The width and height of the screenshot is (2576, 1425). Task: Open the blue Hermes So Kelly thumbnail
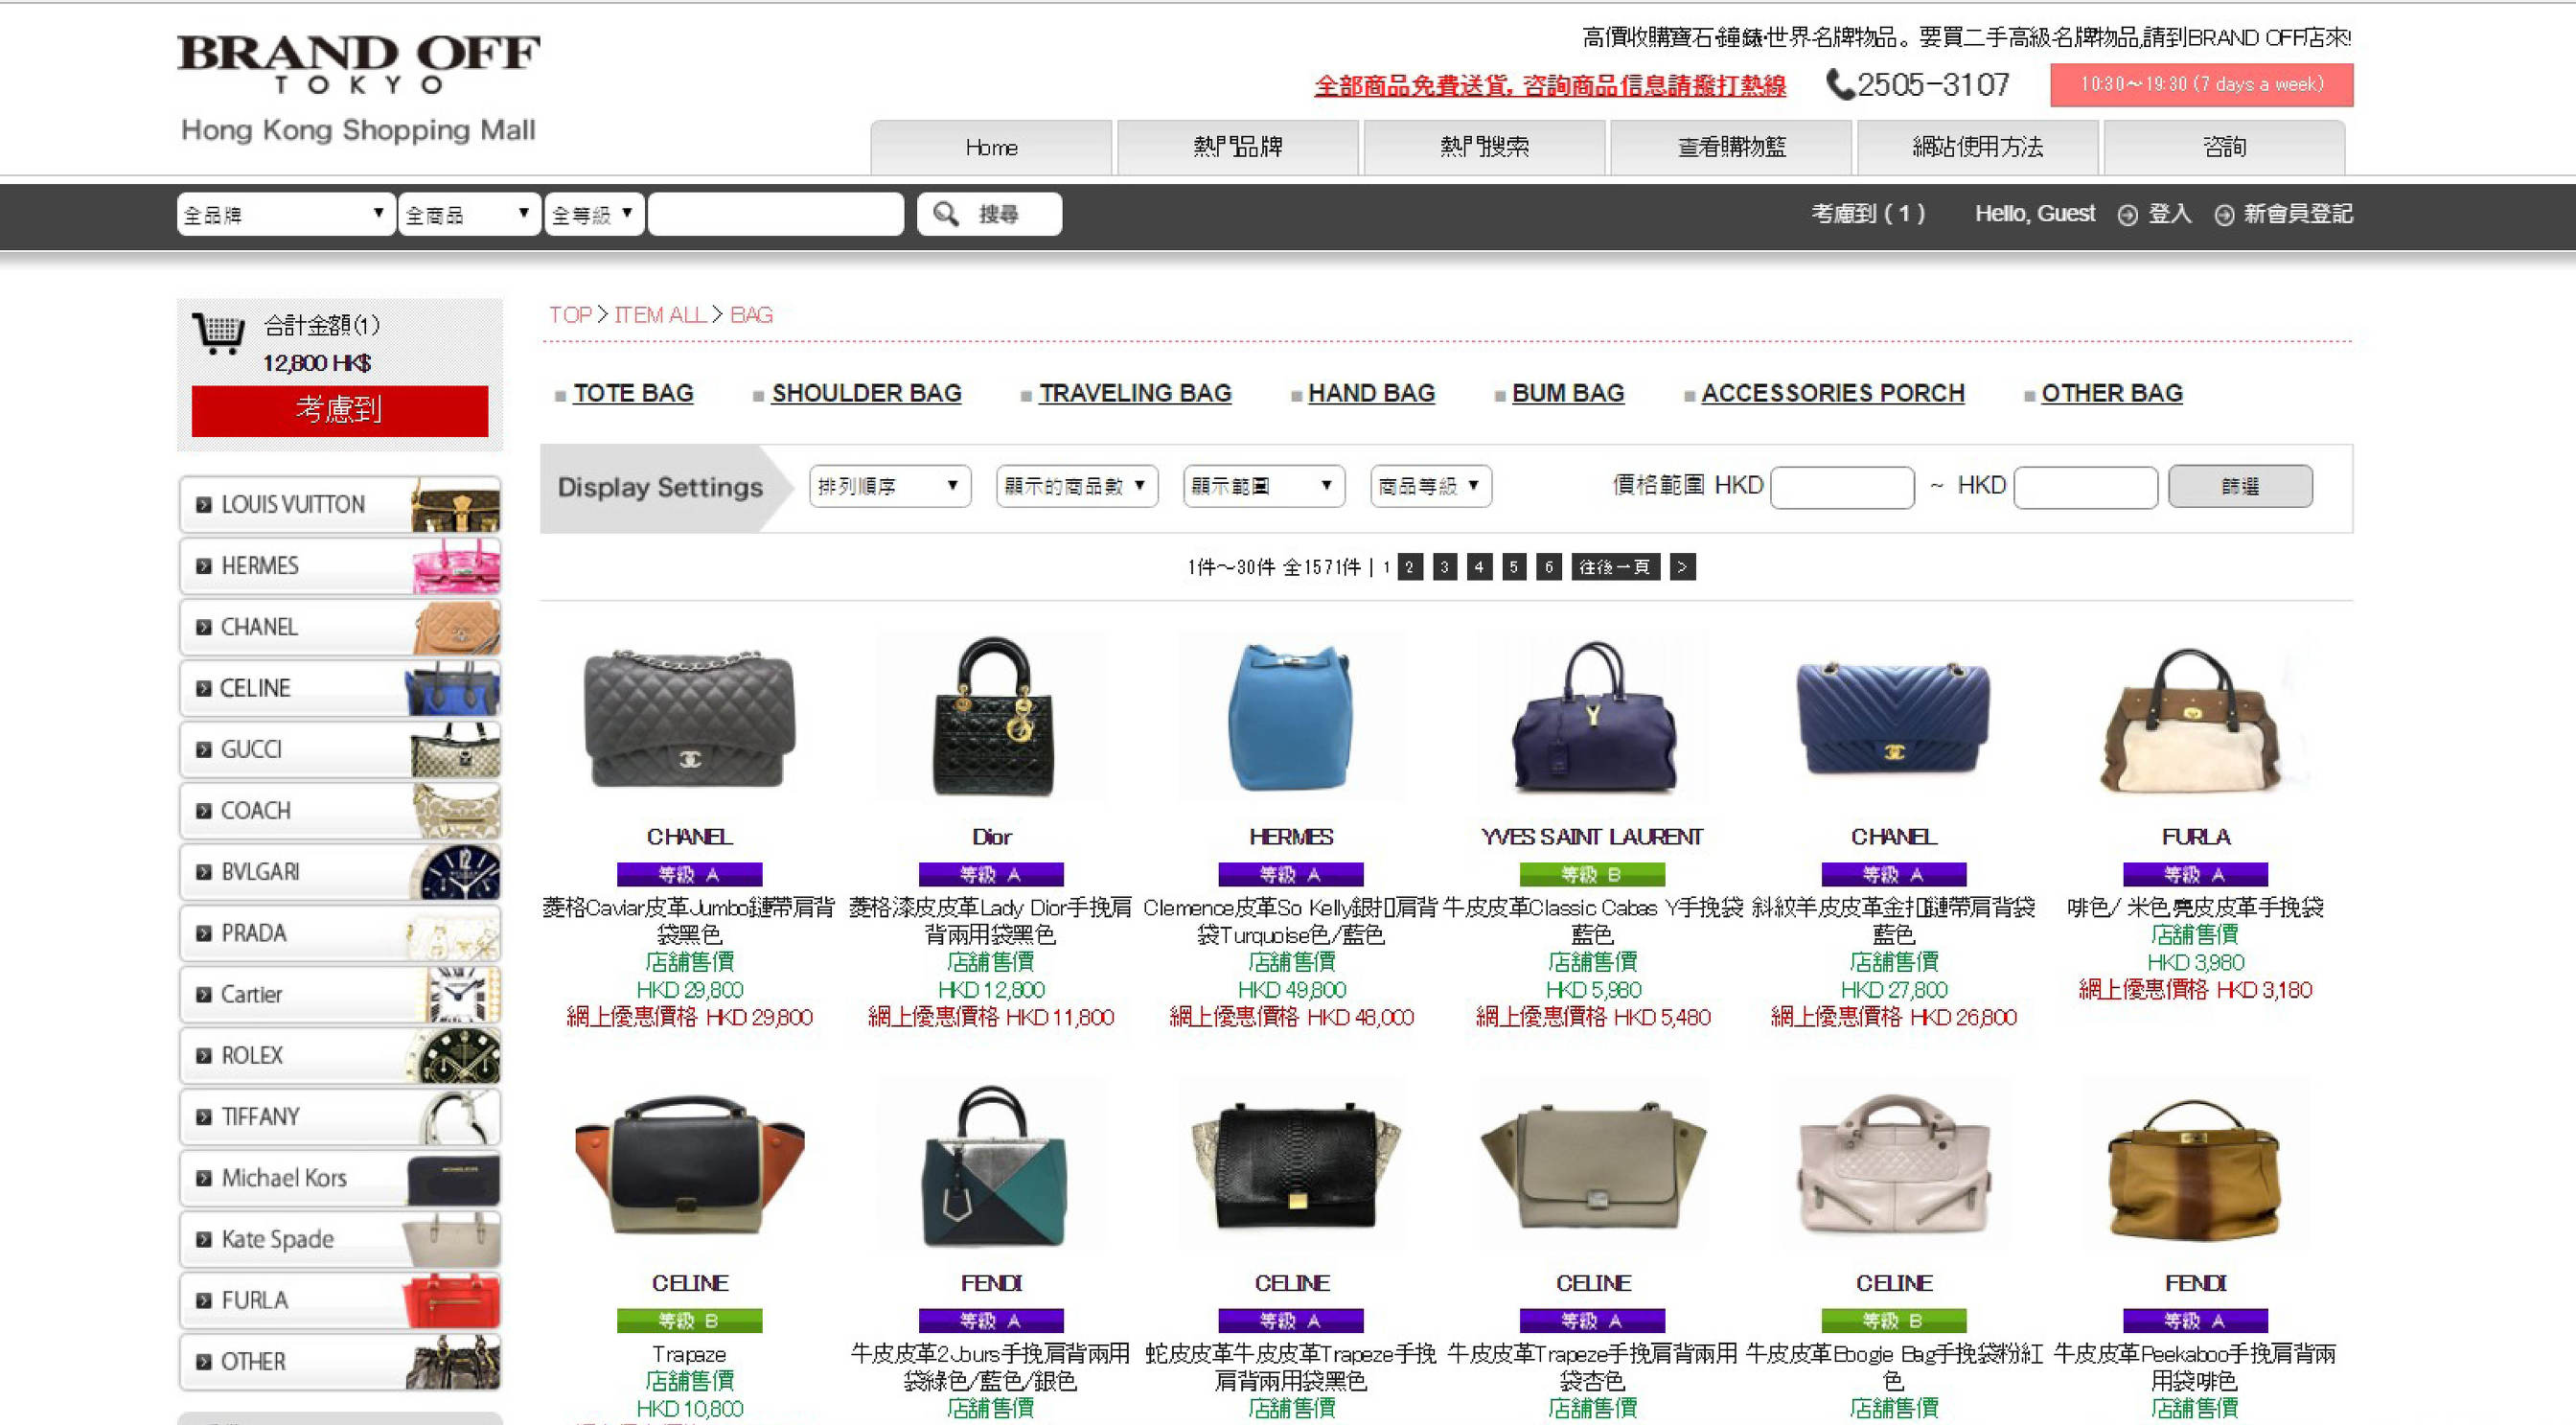[x=1290, y=716]
